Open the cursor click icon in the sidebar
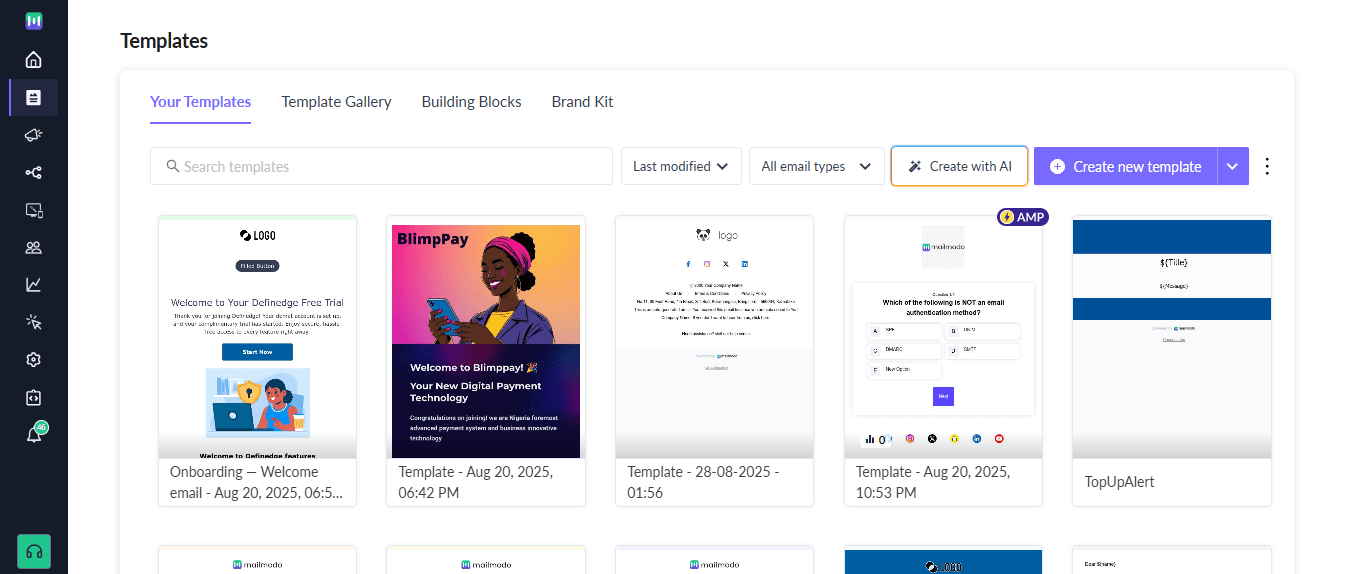The height and width of the screenshot is (574, 1346). [x=33, y=322]
